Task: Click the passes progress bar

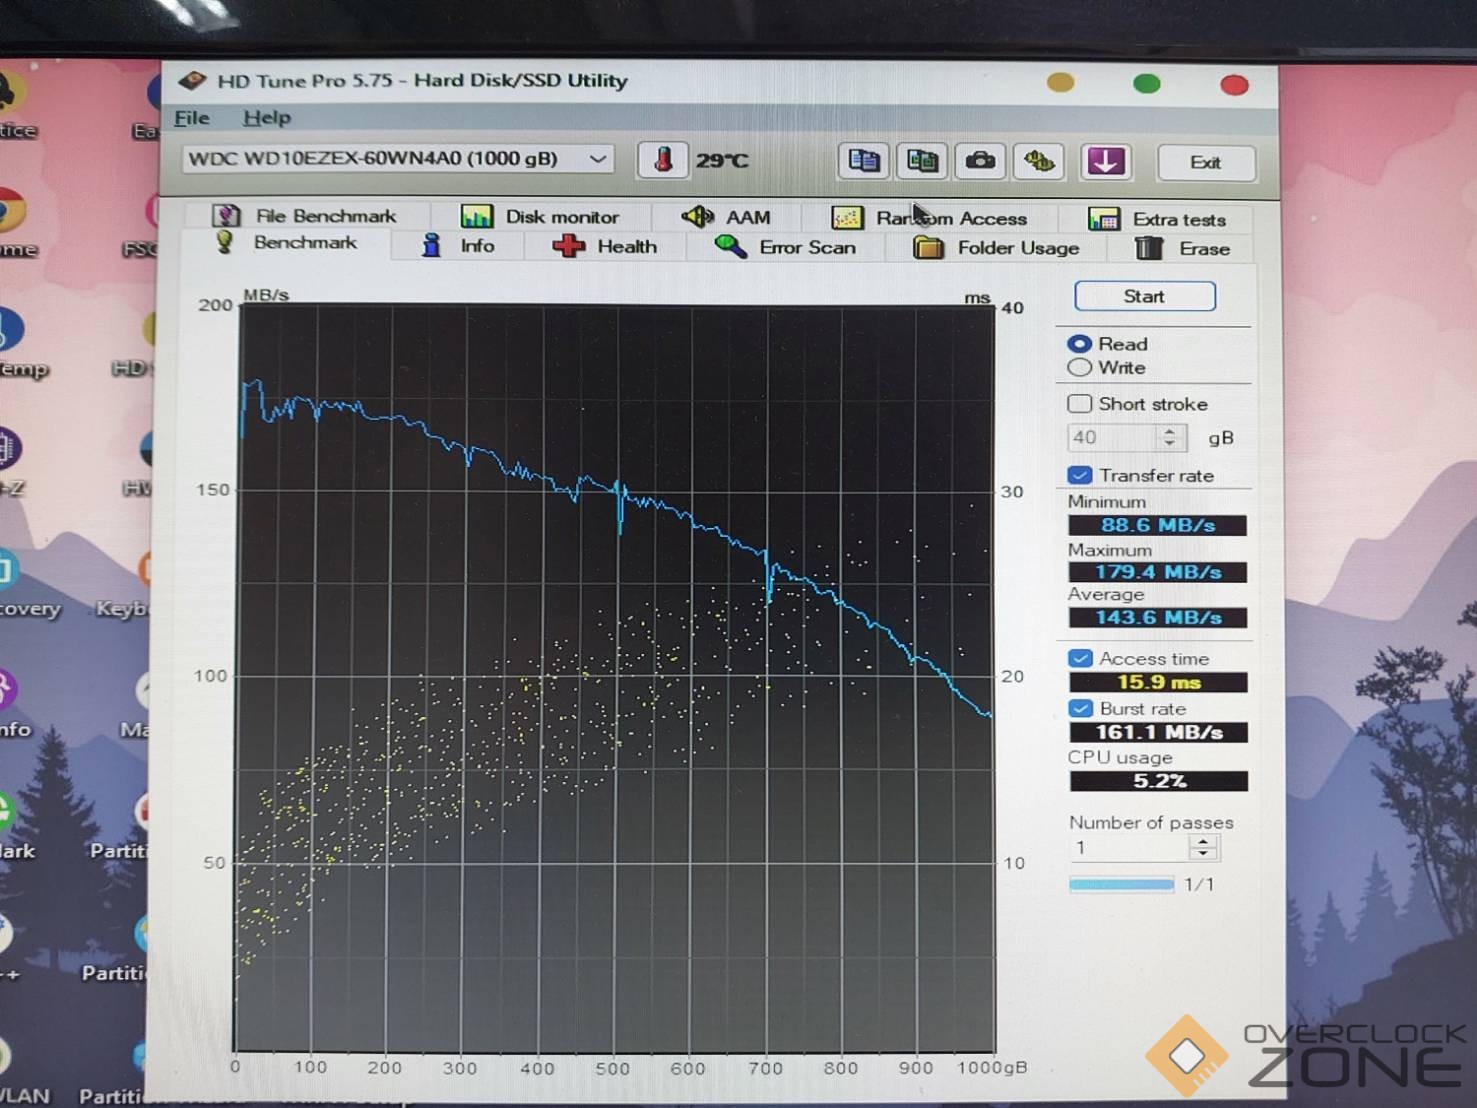Action: 1121,884
